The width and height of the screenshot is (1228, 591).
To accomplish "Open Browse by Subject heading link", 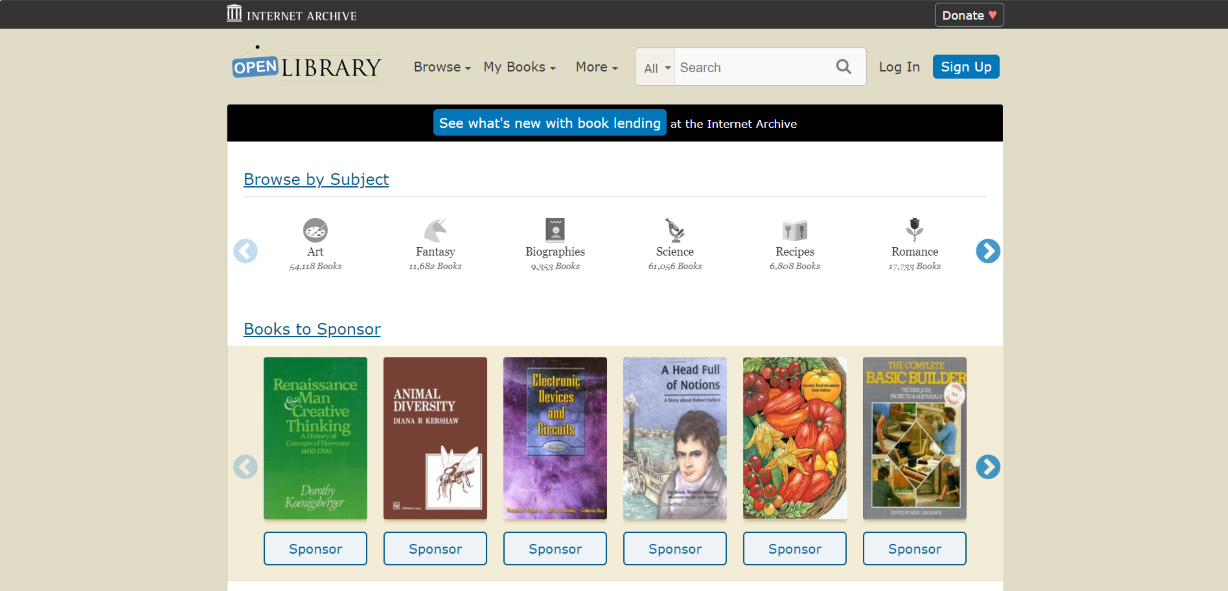I will coord(316,179).
